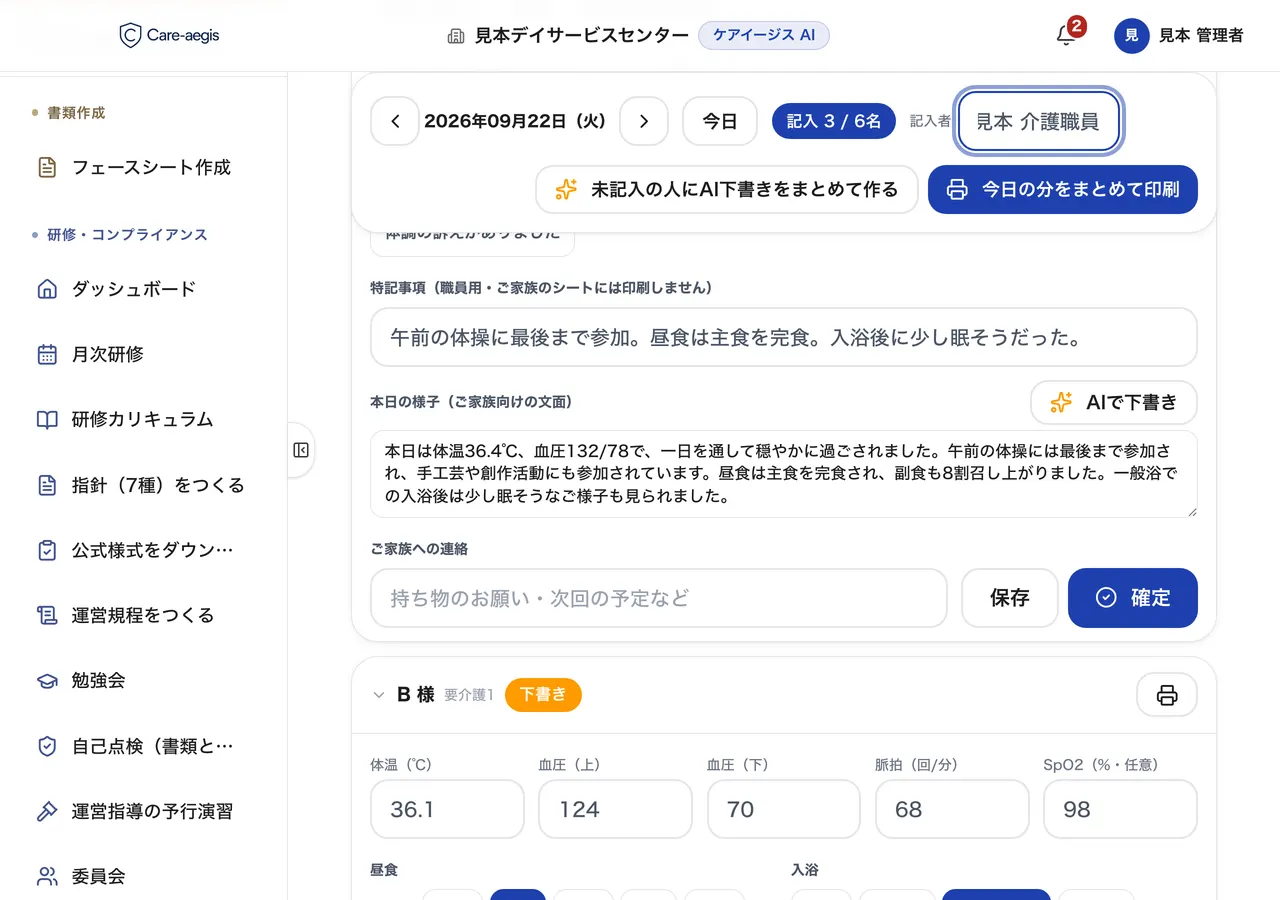Click the SpO2 field showing 98
Image resolution: width=1280 pixels, height=900 pixels.
pyautogui.click(x=1120, y=809)
